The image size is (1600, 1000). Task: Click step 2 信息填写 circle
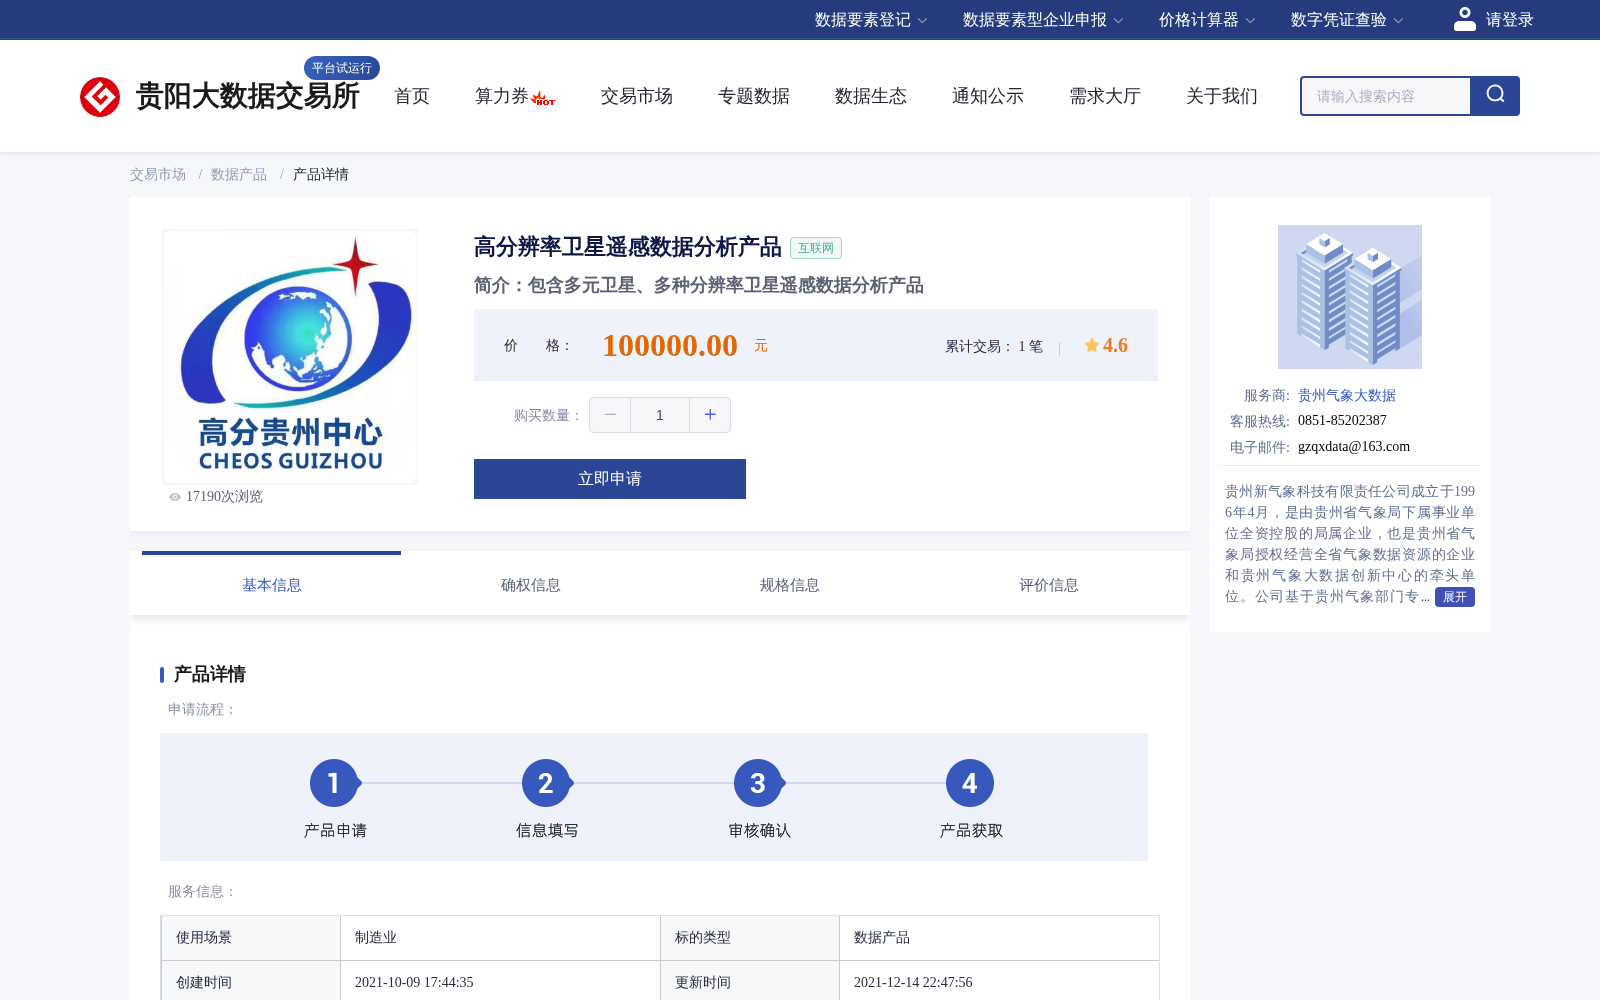pos(546,783)
